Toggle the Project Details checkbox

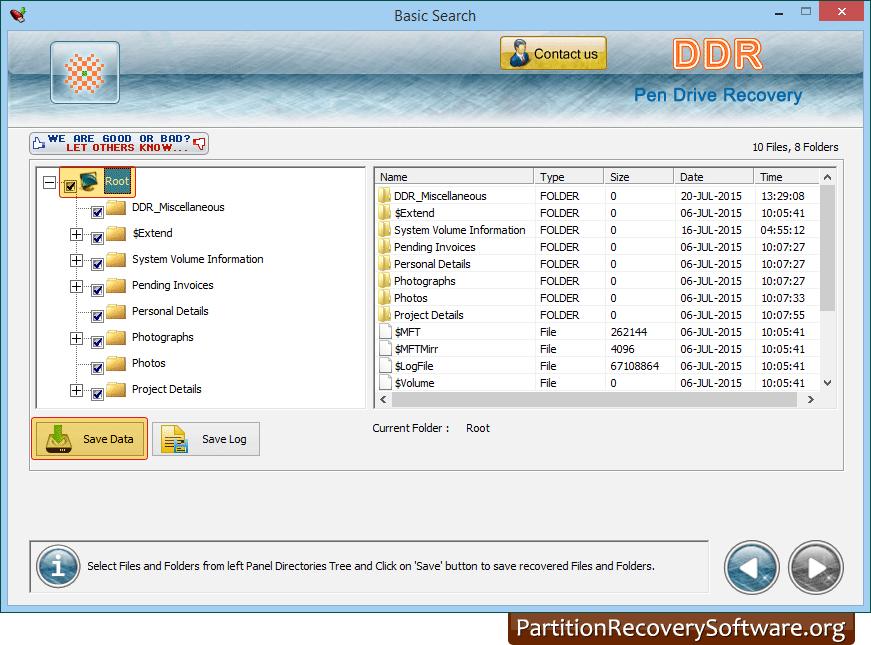click(x=97, y=394)
